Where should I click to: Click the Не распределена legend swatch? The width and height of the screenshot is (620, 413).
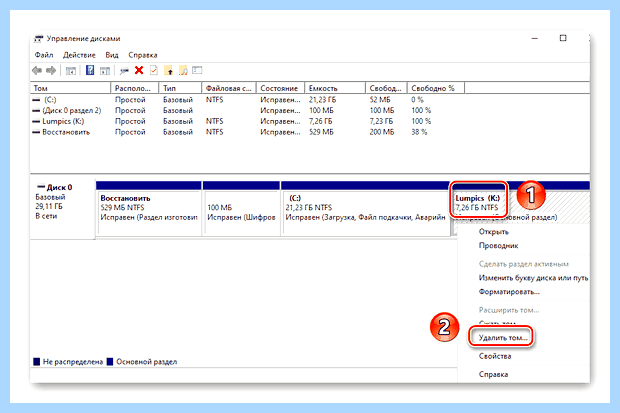click(36, 362)
